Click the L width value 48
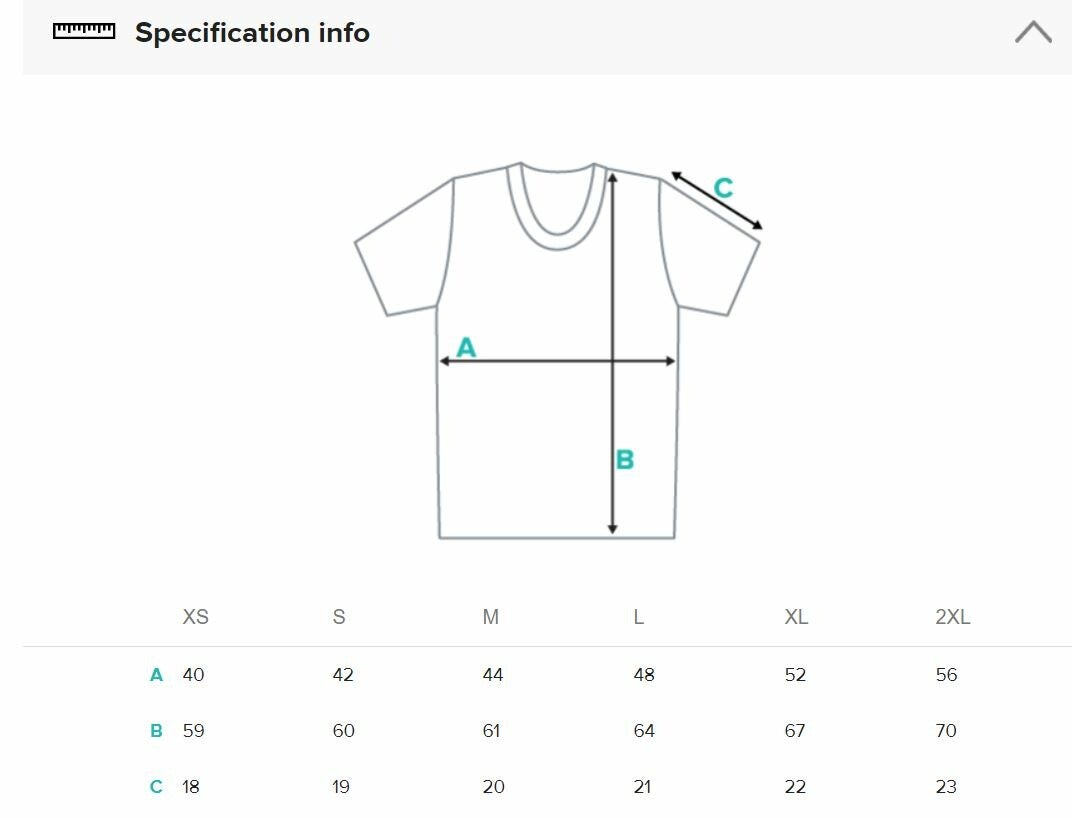The height and width of the screenshot is (818, 1072). (x=644, y=675)
